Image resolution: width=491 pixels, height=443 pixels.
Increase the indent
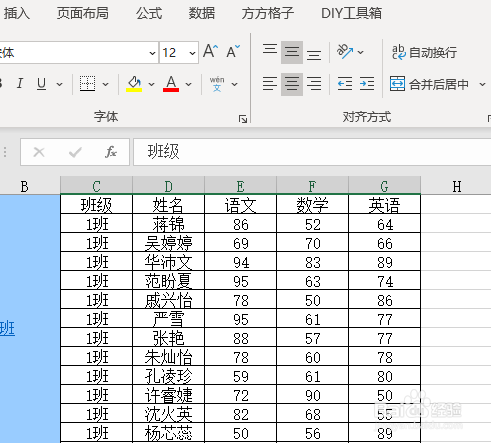[x=367, y=84]
